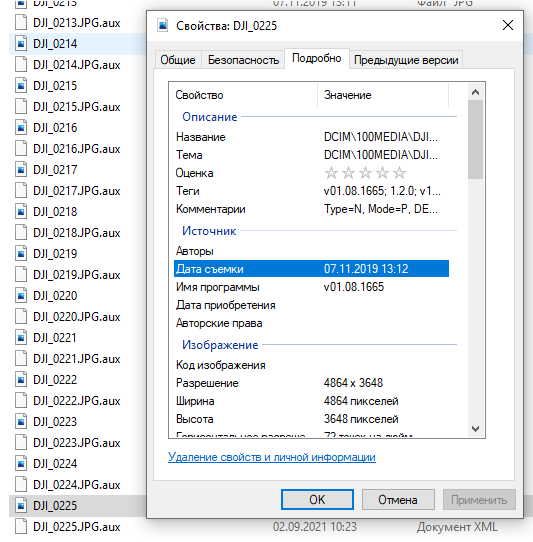Click the empty Авторы property row
The height and width of the screenshot is (542, 533).
pos(311,251)
